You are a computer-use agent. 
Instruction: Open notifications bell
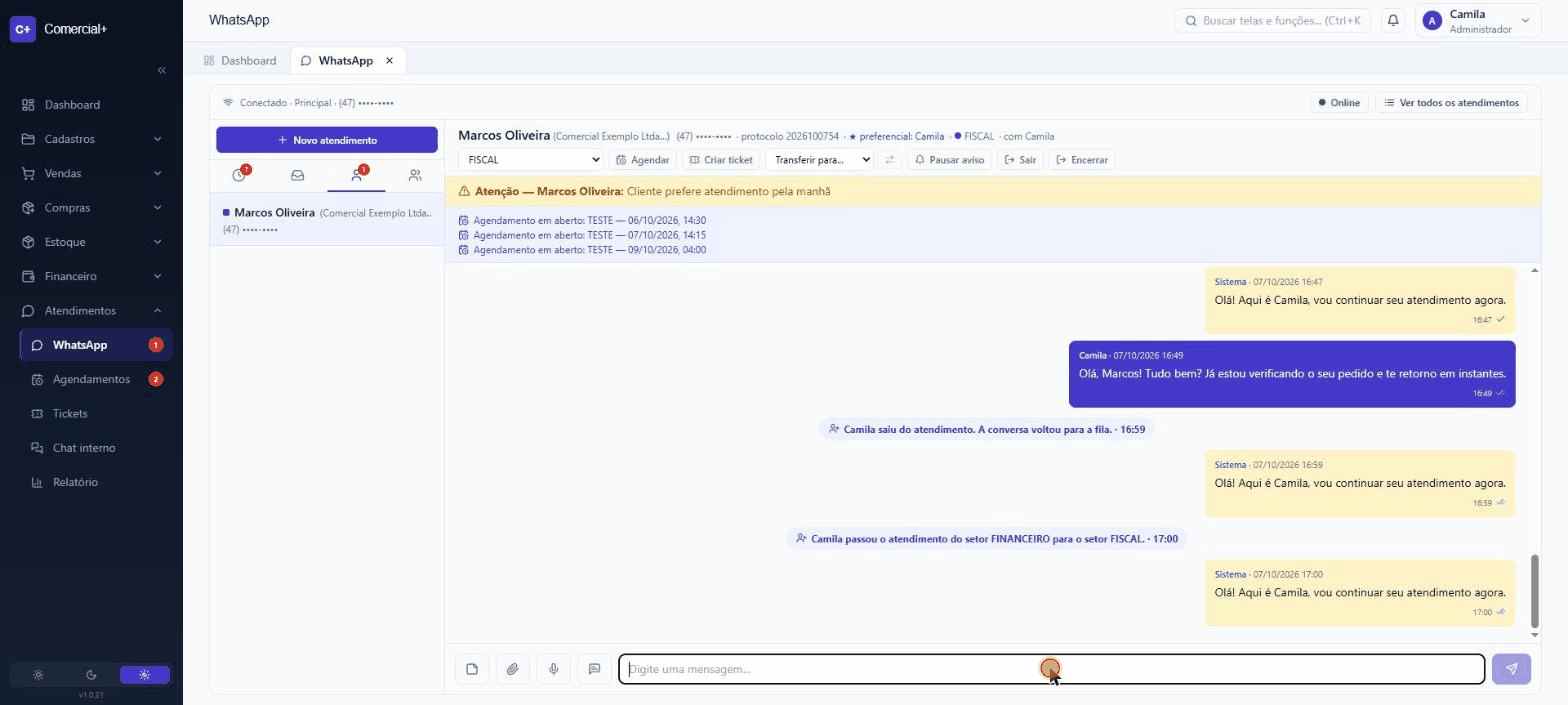(1393, 20)
